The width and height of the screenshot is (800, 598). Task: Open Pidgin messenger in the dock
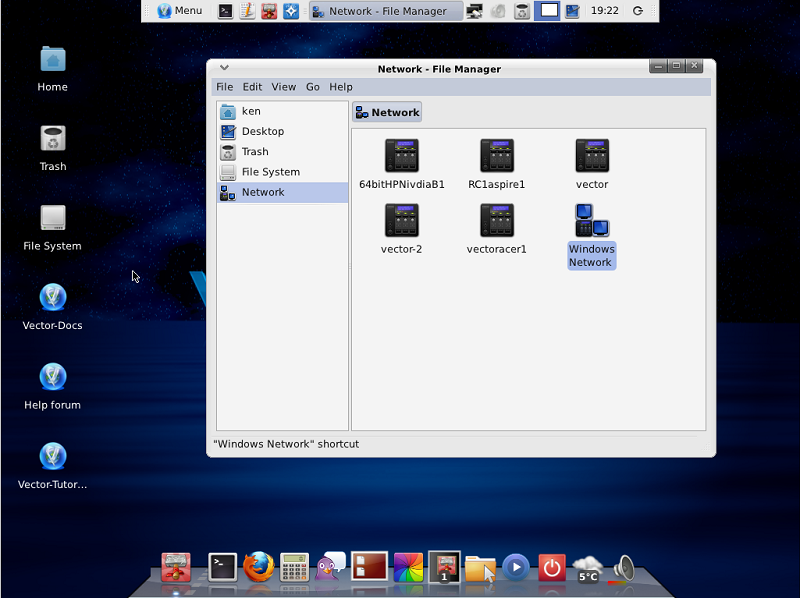coord(330,567)
